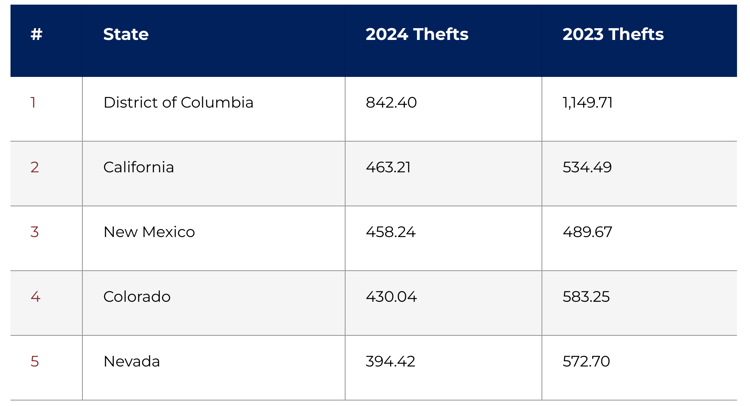Click the Colorado state cell
The width and height of the screenshot is (750, 406).
coord(137,297)
